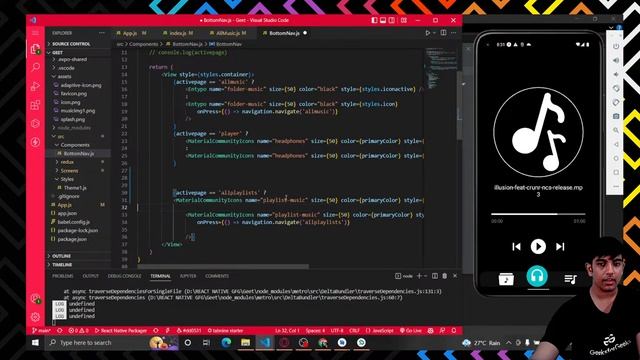Image resolution: width=640 pixels, height=360 pixels.
Task: Open Run and Debug view
Action: coord(36,86)
